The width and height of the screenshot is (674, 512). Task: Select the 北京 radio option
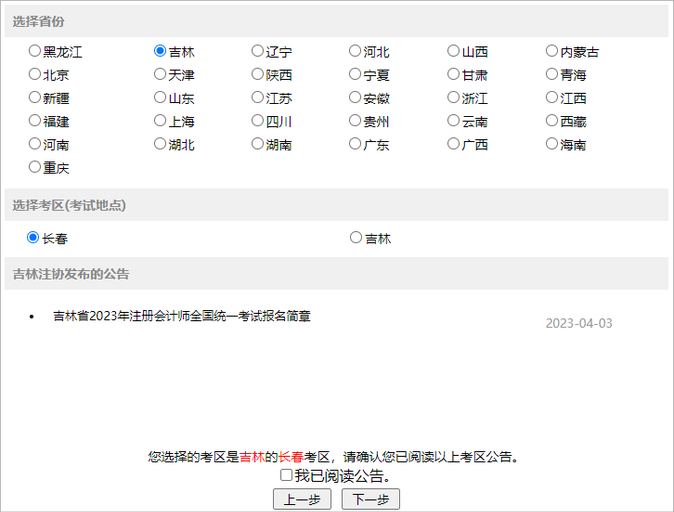[x=35, y=74]
